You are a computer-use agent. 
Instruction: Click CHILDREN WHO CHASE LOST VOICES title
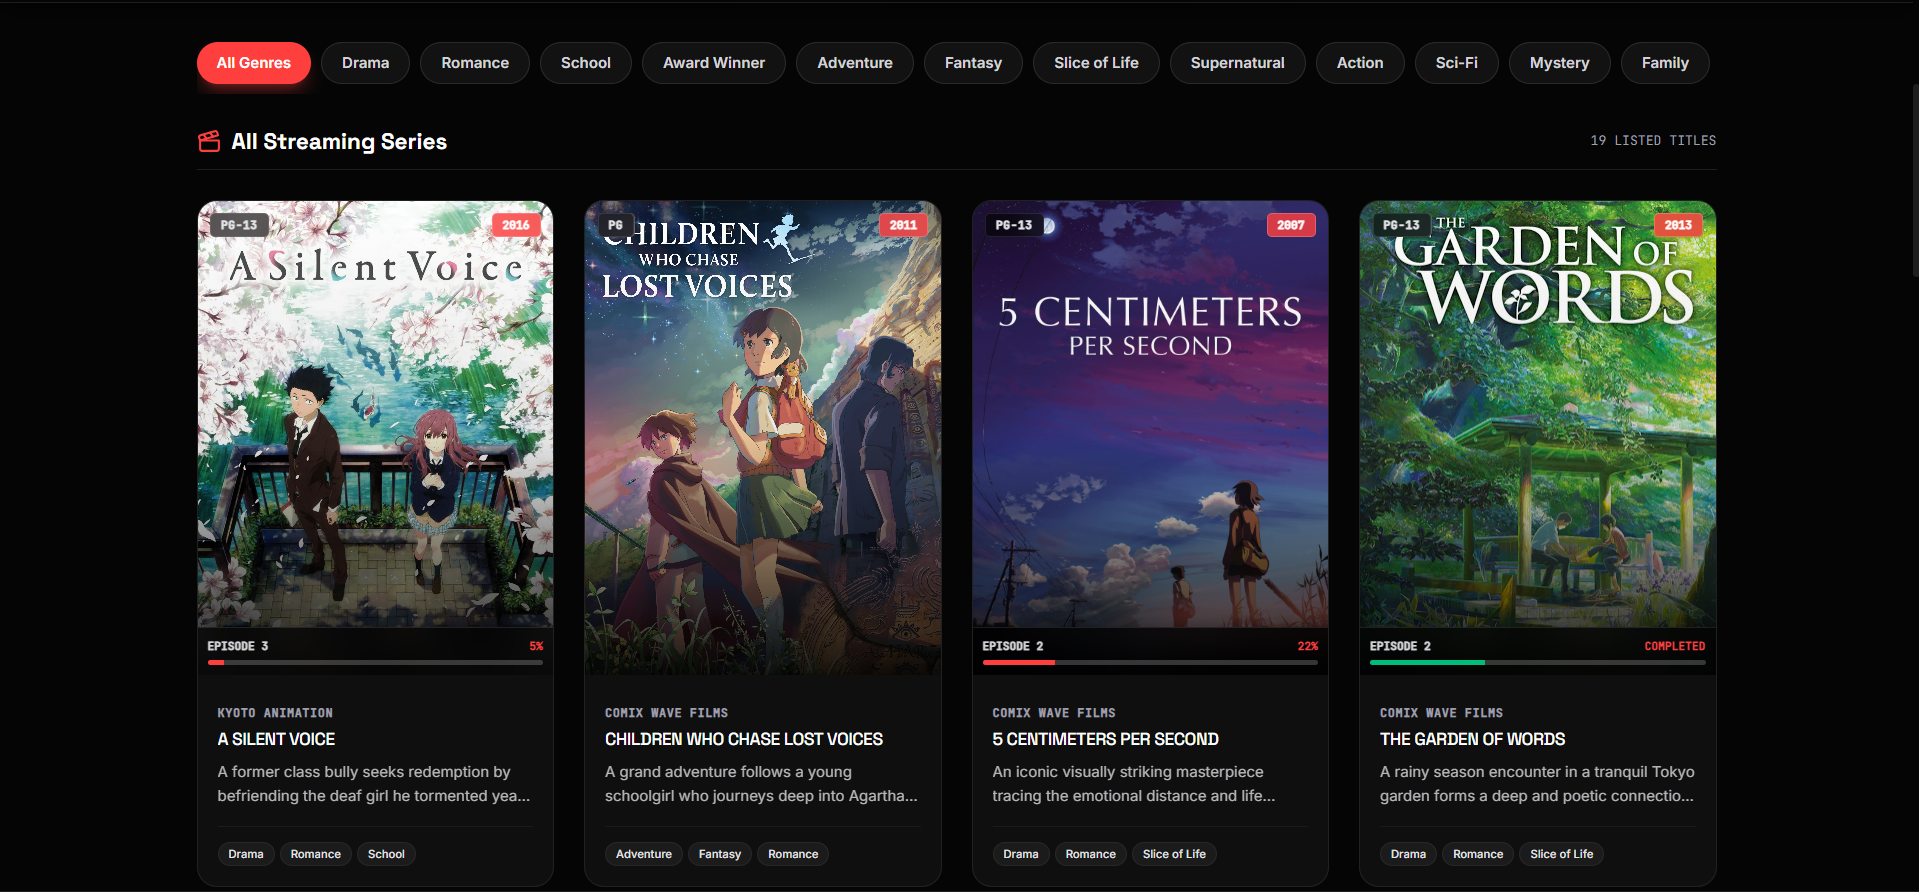(x=744, y=739)
